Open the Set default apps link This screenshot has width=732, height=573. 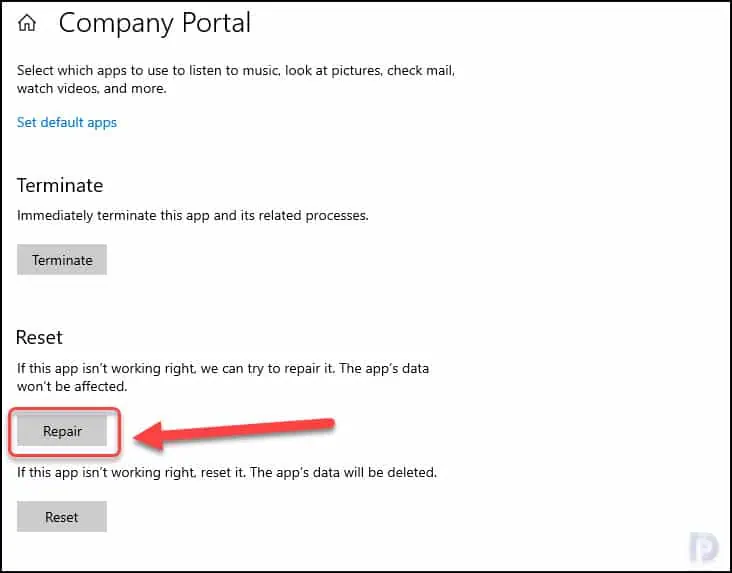click(67, 122)
